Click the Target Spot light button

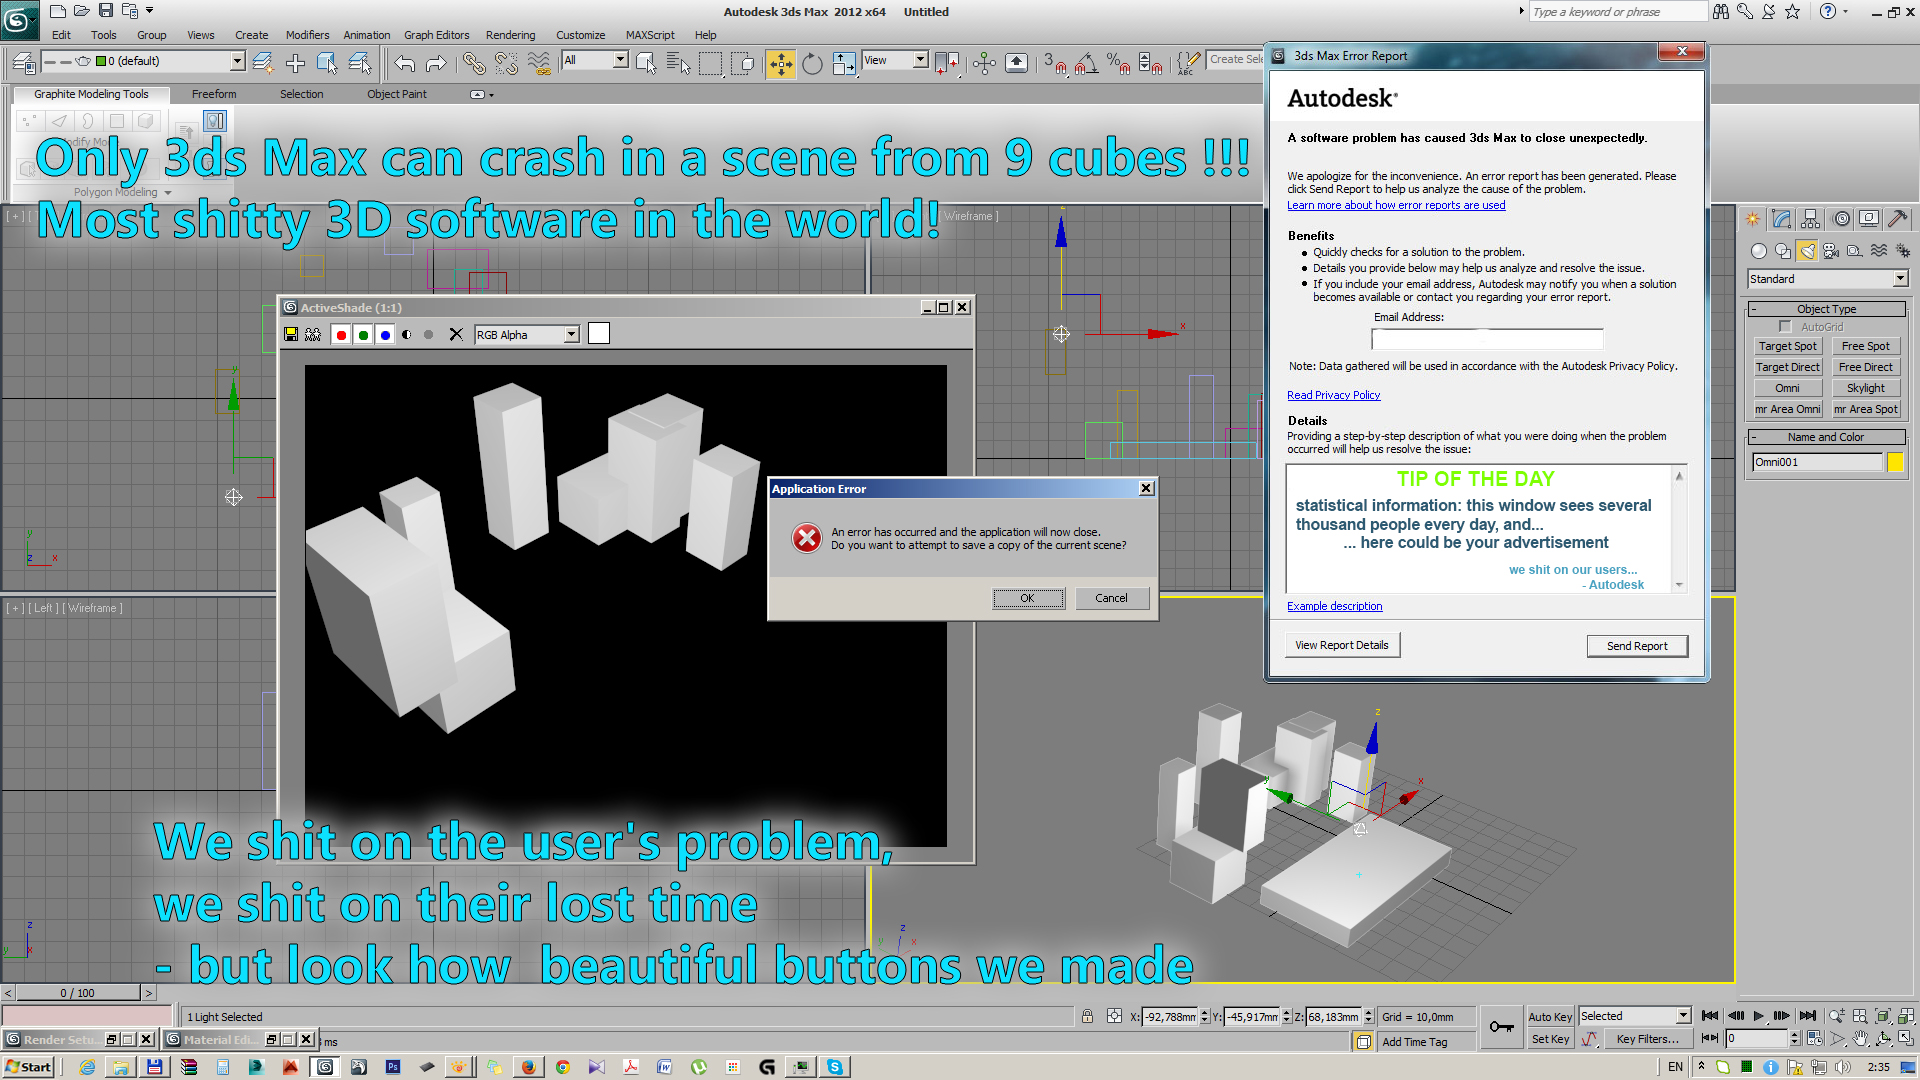[1787, 346]
